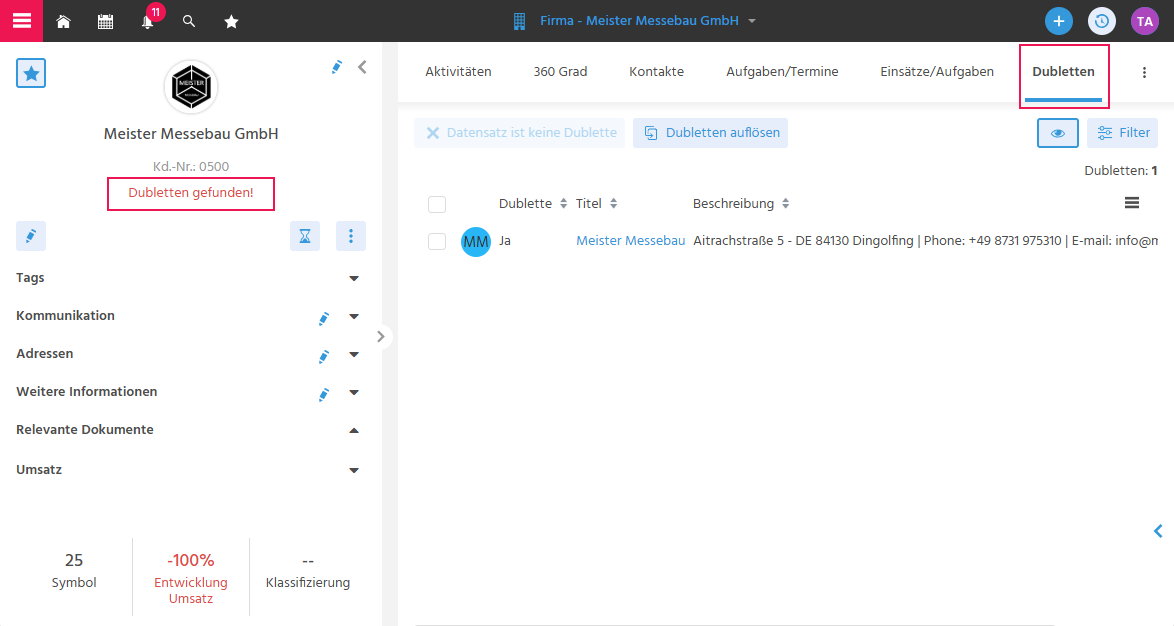
Task: Expand the Tags section
Action: (x=354, y=279)
